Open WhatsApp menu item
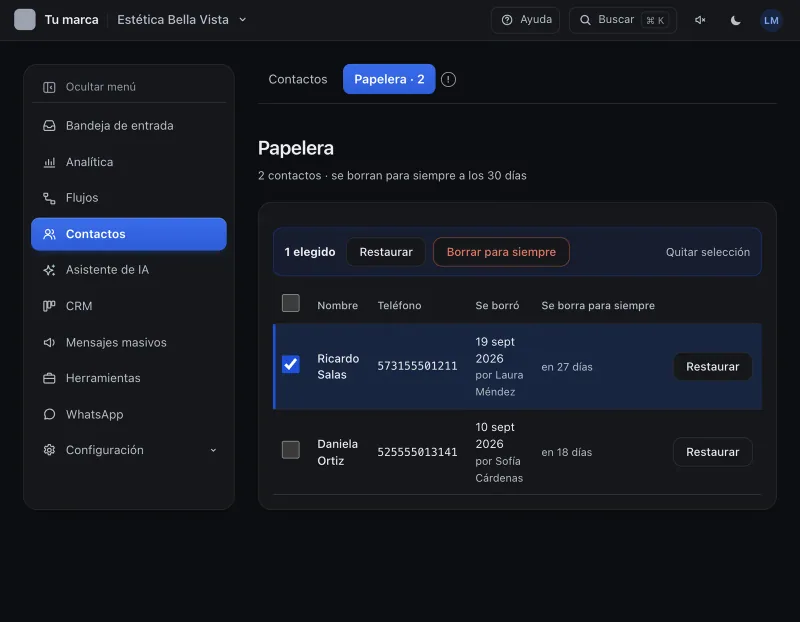Screen dimensions: 800x622 [129, 414]
